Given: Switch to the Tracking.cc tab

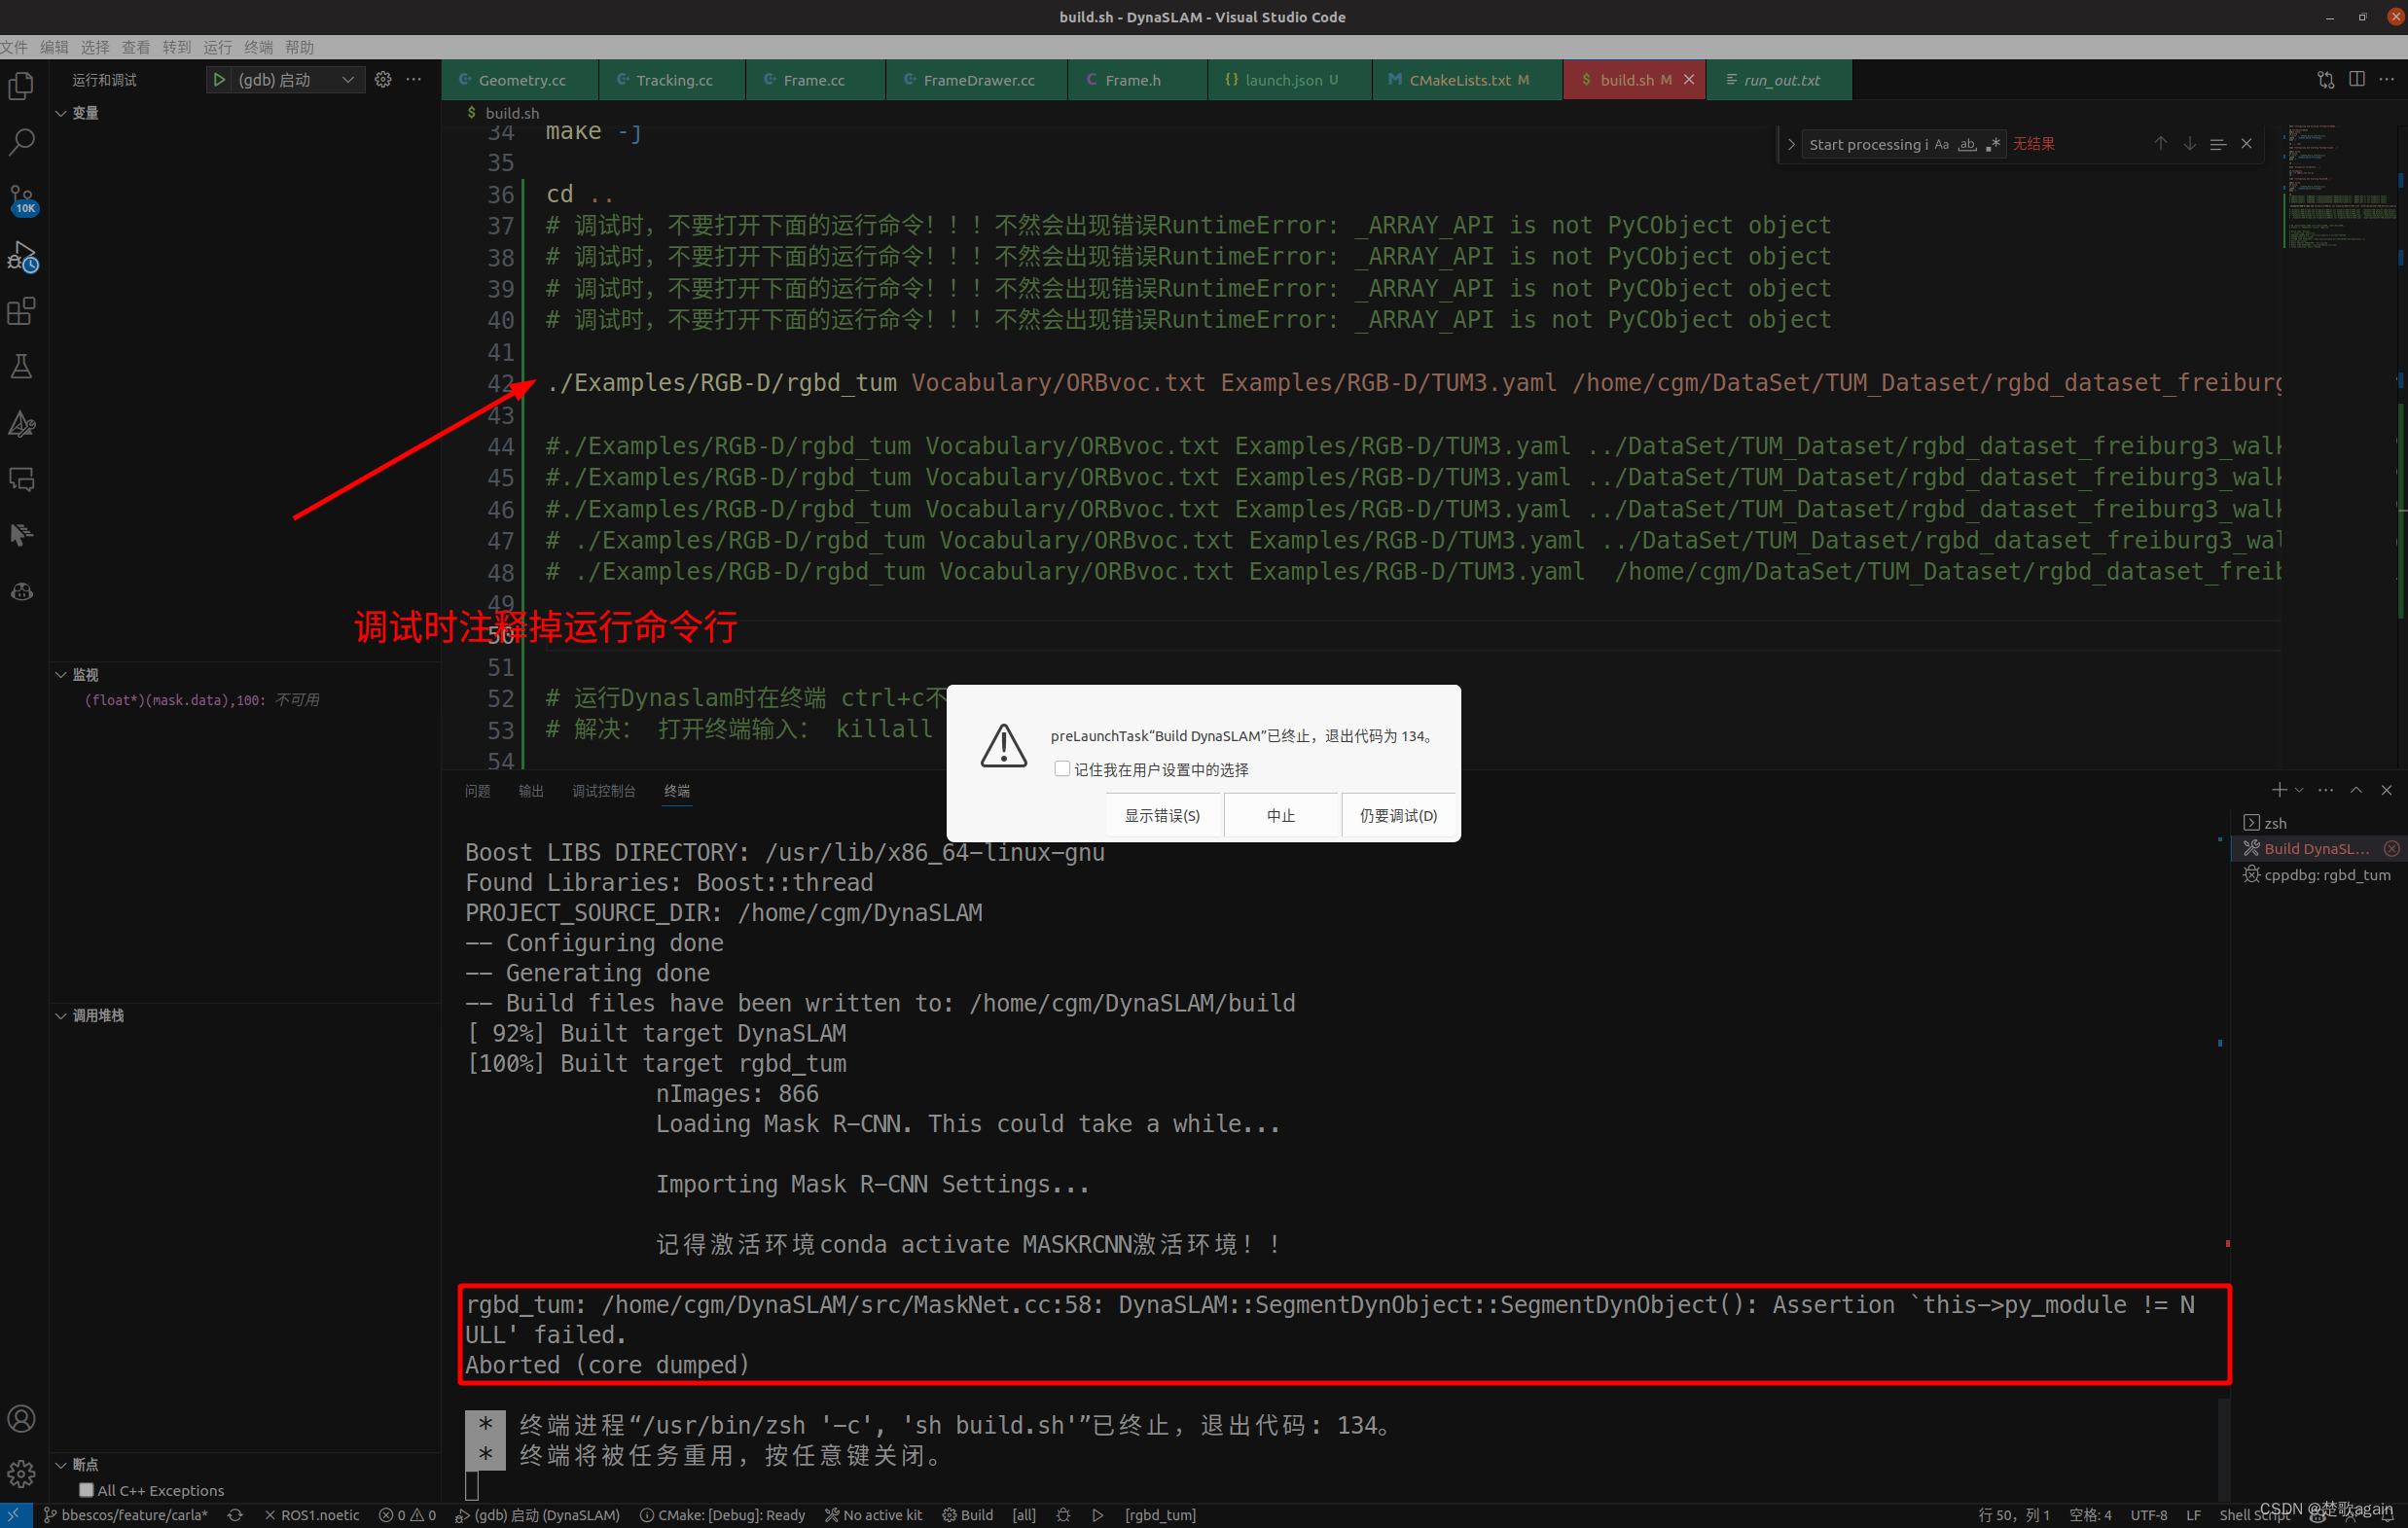Looking at the screenshot, I should [x=672, y=80].
